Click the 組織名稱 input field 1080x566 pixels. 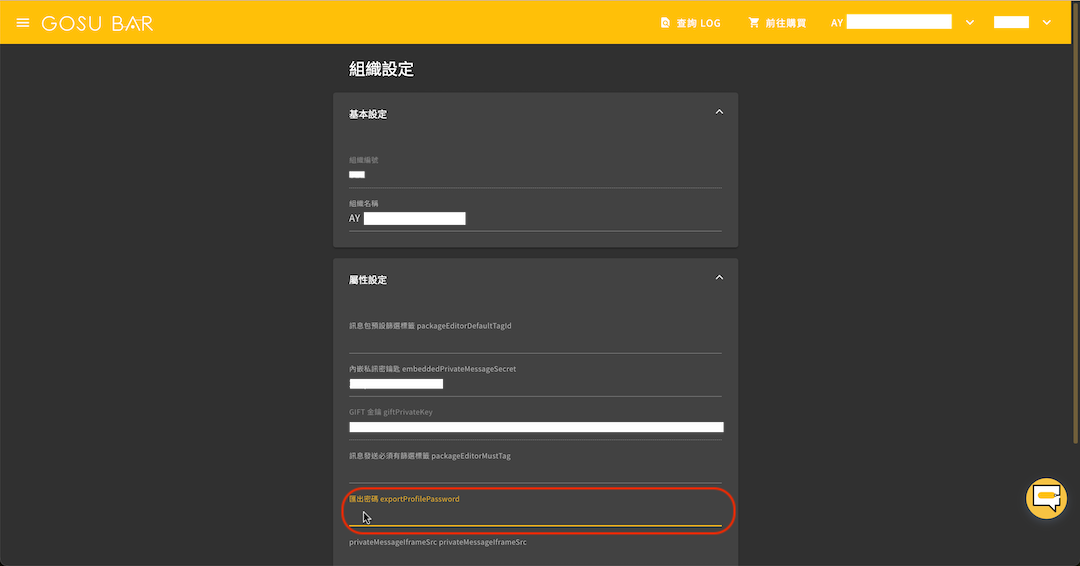click(535, 218)
